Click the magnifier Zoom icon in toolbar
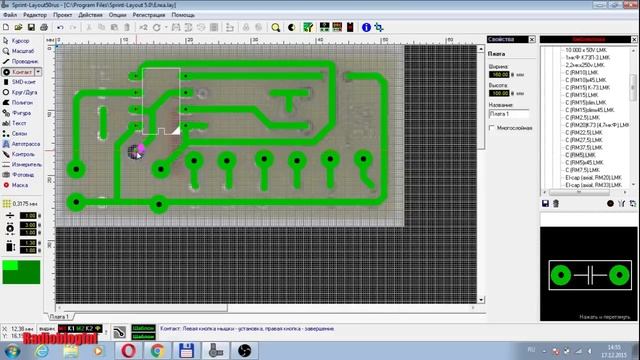The width and height of the screenshot is (640, 360). (276, 27)
